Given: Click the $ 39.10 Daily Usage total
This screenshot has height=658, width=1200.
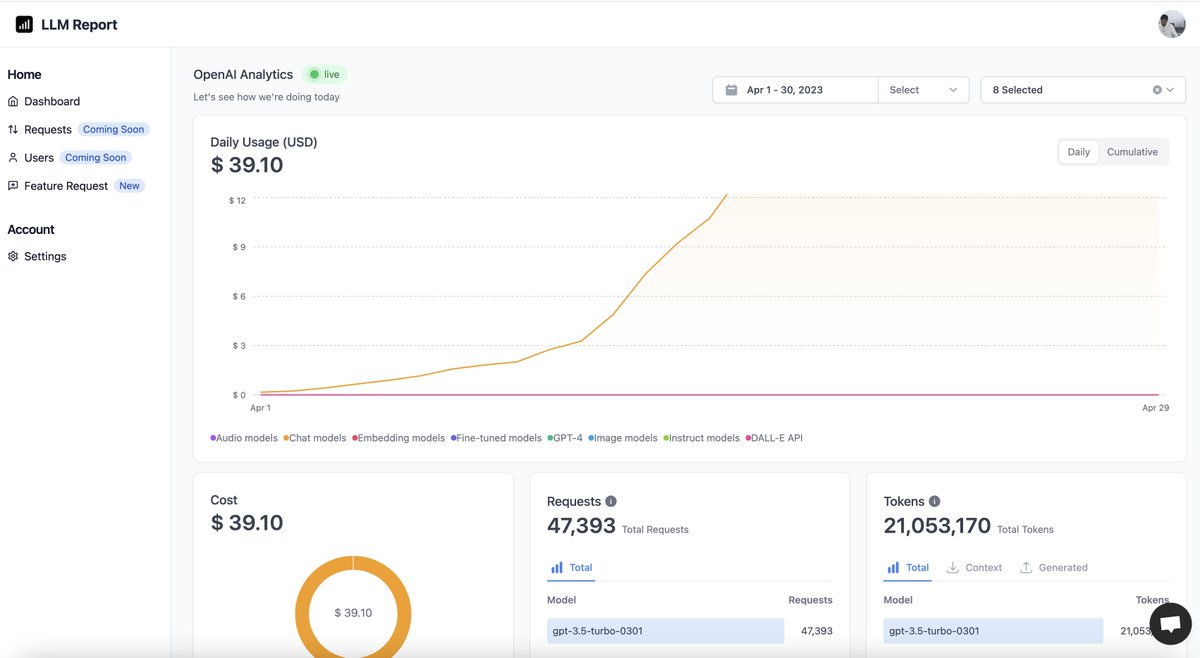Looking at the screenshot, I should click(x=247, y=165).
